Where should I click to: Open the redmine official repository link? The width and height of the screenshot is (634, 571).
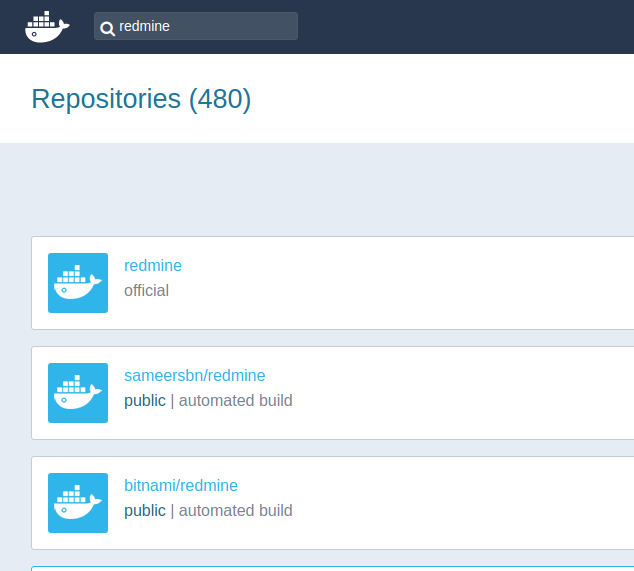153,266
